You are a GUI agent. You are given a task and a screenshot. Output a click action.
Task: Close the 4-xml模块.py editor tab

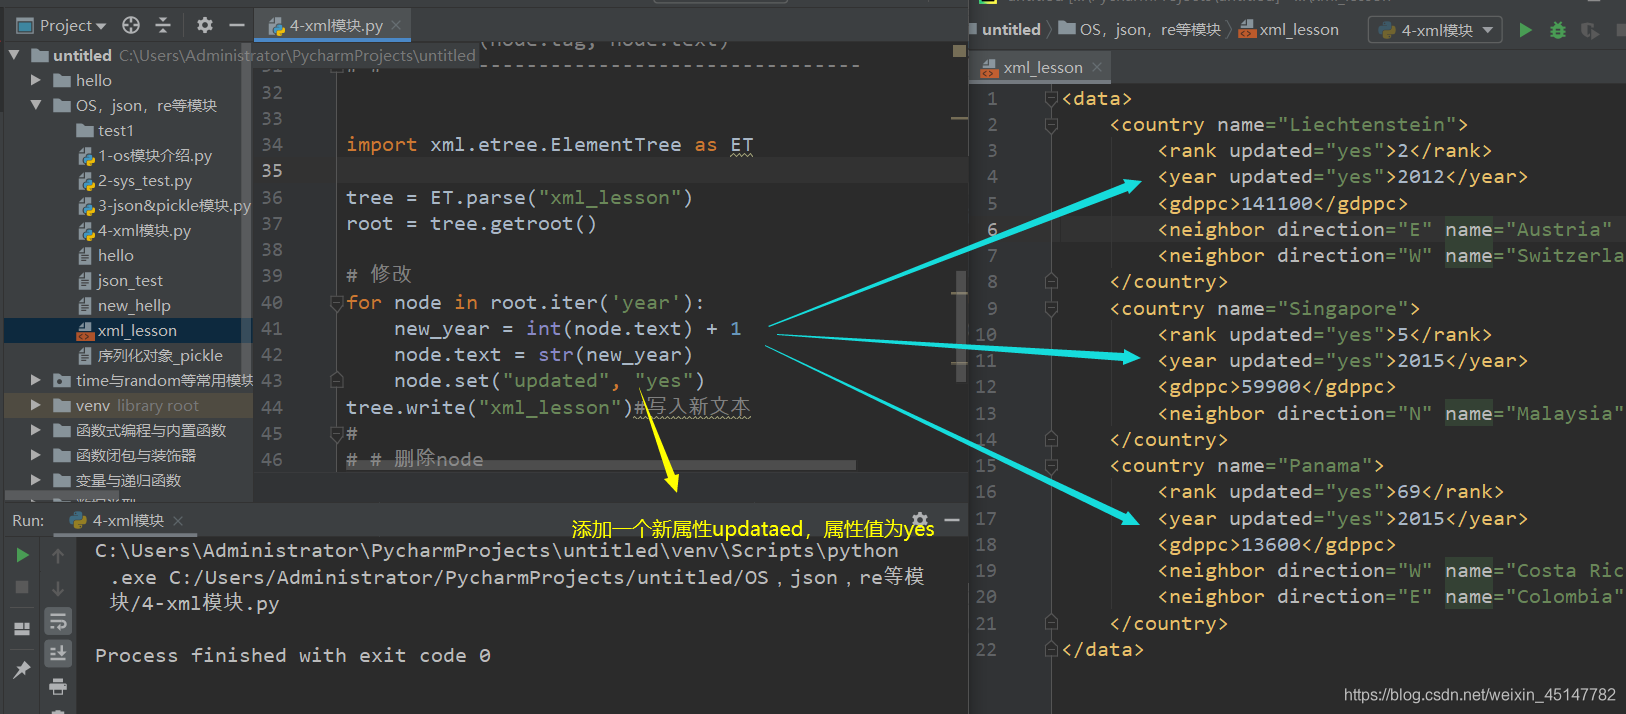397,25
